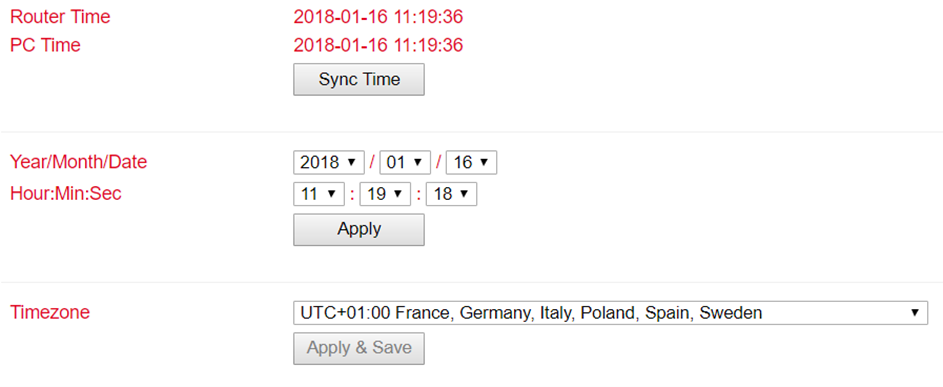The height and width of the screenshot is (387, 943).
Task: Click the Apply button under Hour:Min:Sec
Action: pyautogui.click(x=358, y=229)
